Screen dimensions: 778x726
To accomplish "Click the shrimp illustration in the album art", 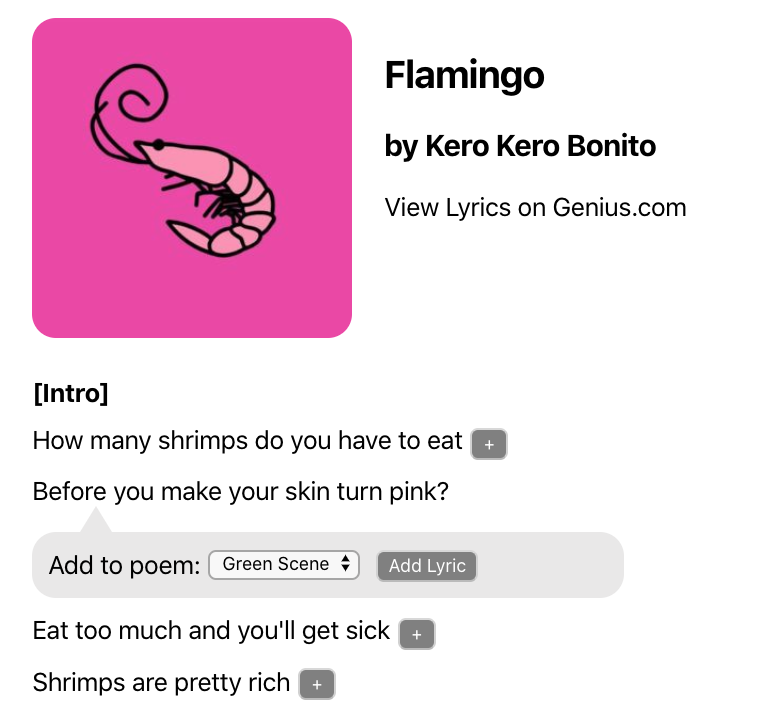I will pyautogui.click(x=187, y=165).
